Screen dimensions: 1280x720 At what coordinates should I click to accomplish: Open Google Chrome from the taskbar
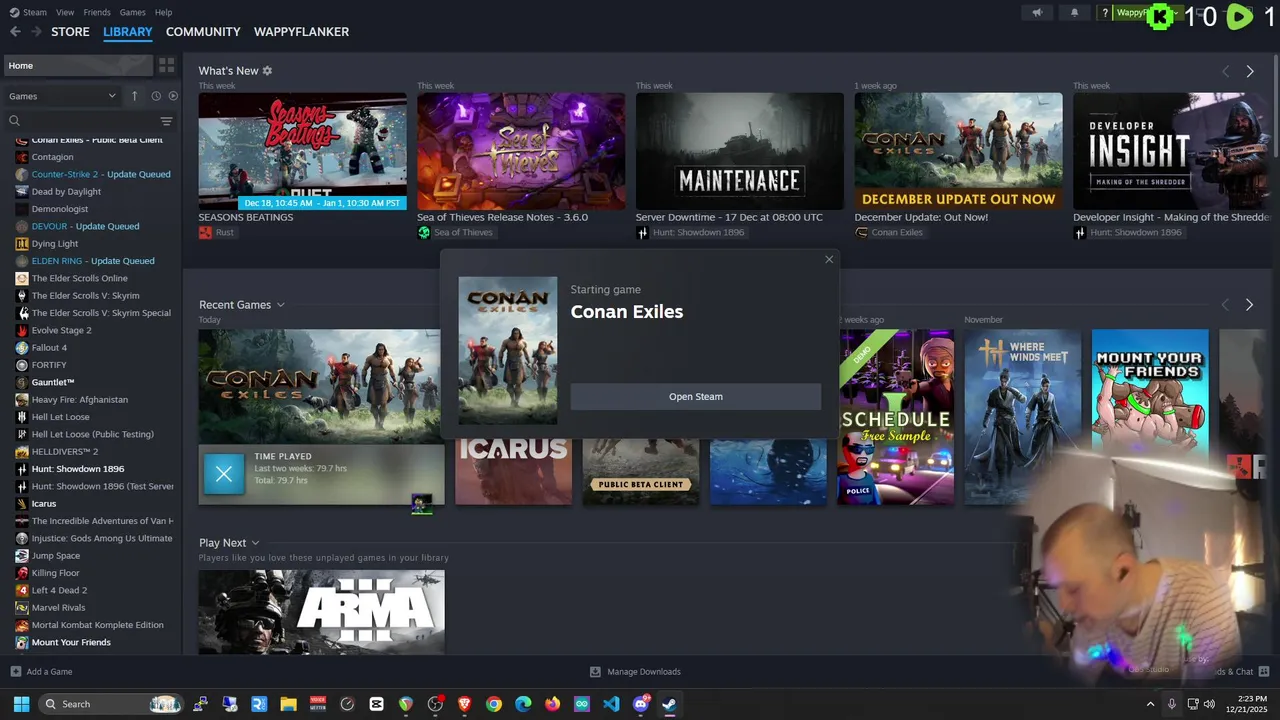[494, 704]
